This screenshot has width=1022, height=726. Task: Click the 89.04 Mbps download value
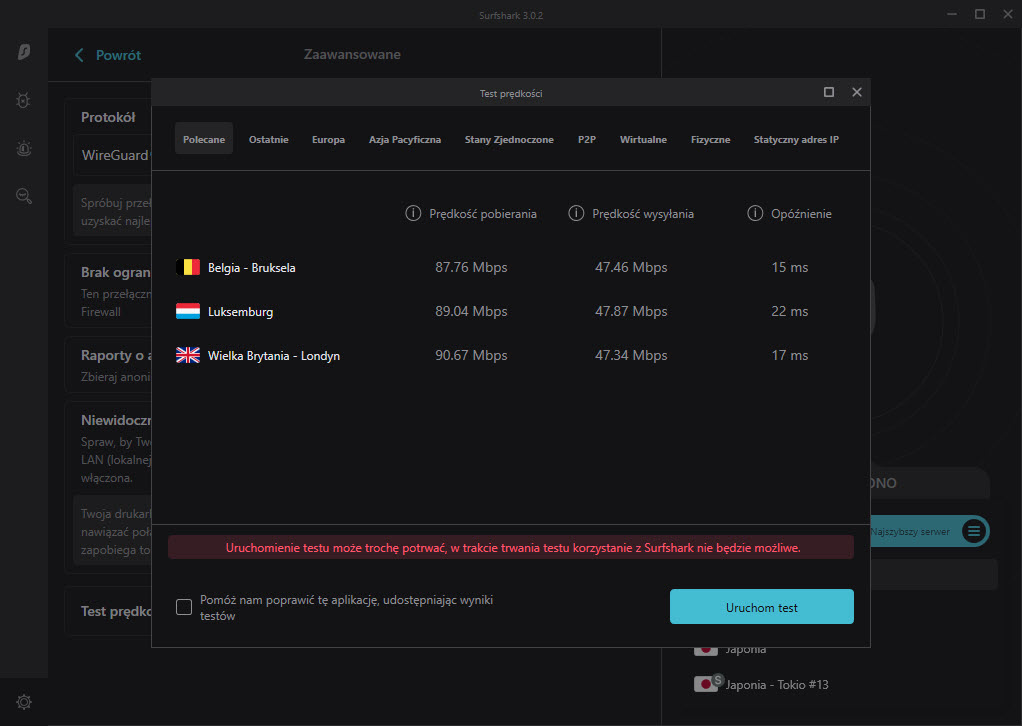(471, 312)
